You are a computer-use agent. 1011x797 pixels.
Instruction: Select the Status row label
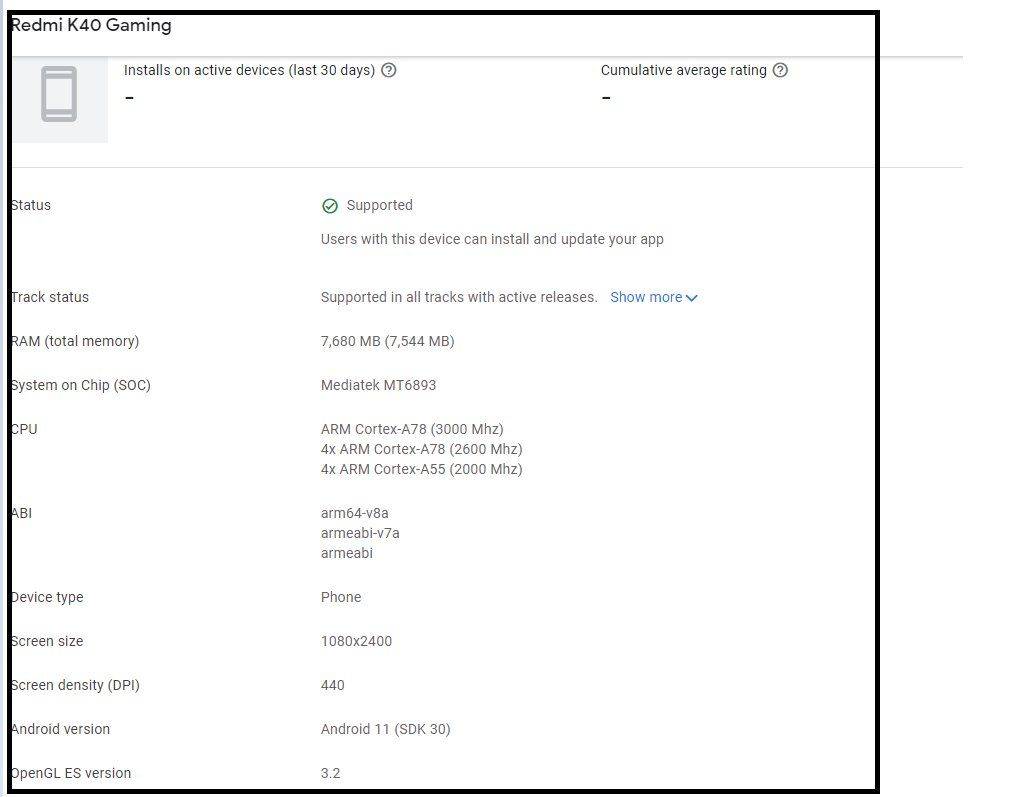point(30,205)
